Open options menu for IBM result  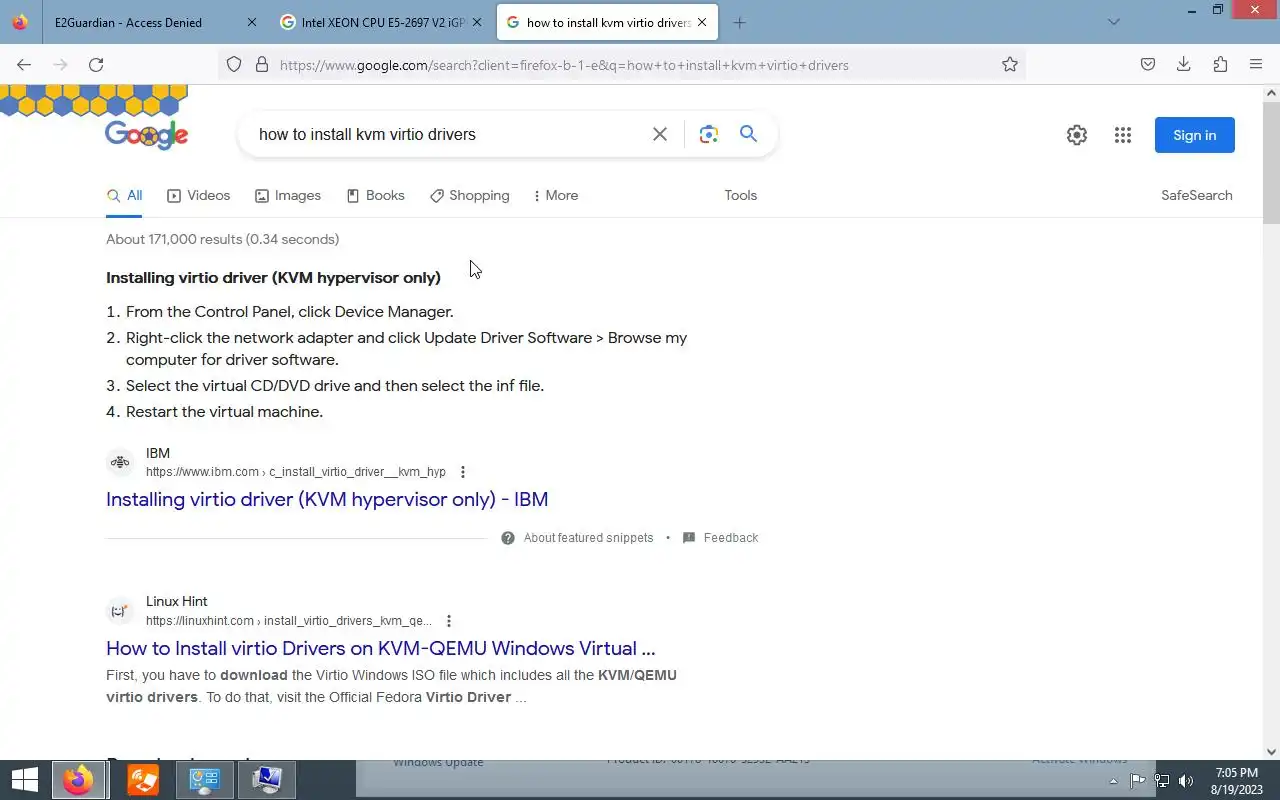click(462, 472)
